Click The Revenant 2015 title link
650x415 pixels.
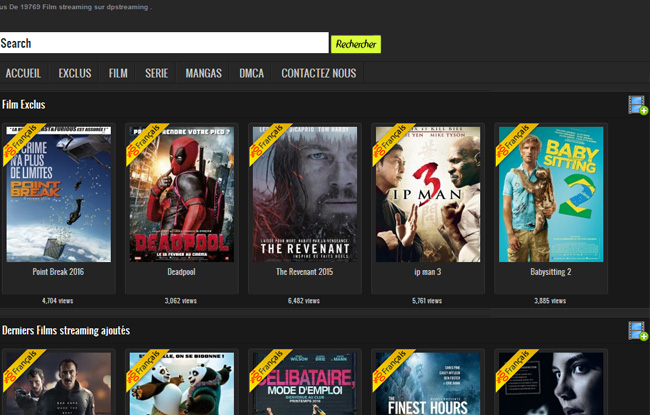[x=305, y=272]
